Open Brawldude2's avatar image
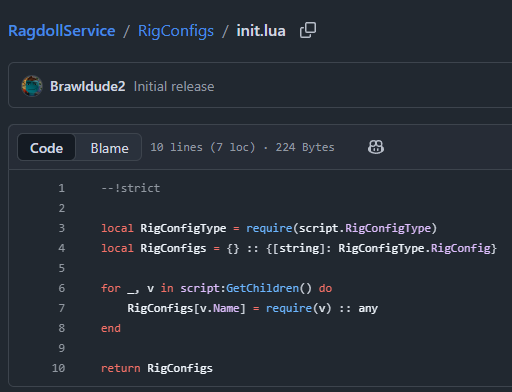Screen dimensions: 512x392 point(32,86)
